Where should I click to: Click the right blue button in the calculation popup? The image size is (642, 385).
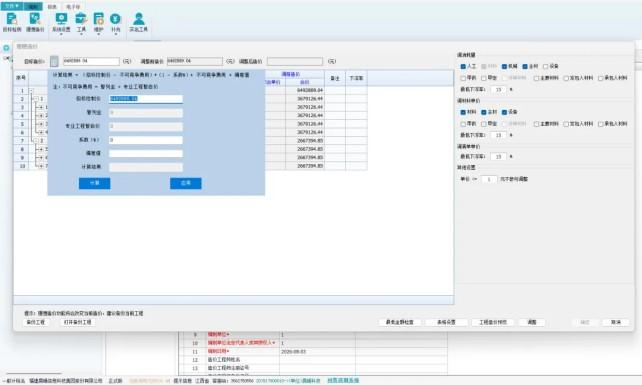[186, 183]
